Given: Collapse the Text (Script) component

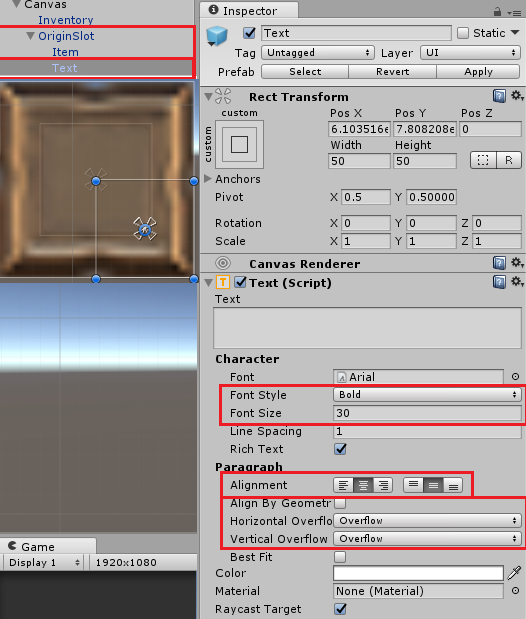Looking at the screenshot, I should coord(209,283).
